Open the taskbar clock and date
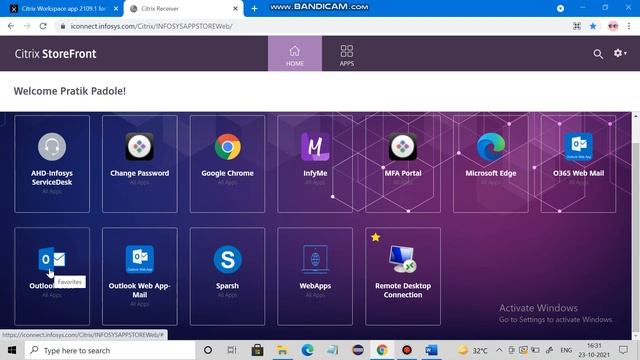The width and height of the screenshot is (640, 360). pyautogui.click(x=594, y=350)
